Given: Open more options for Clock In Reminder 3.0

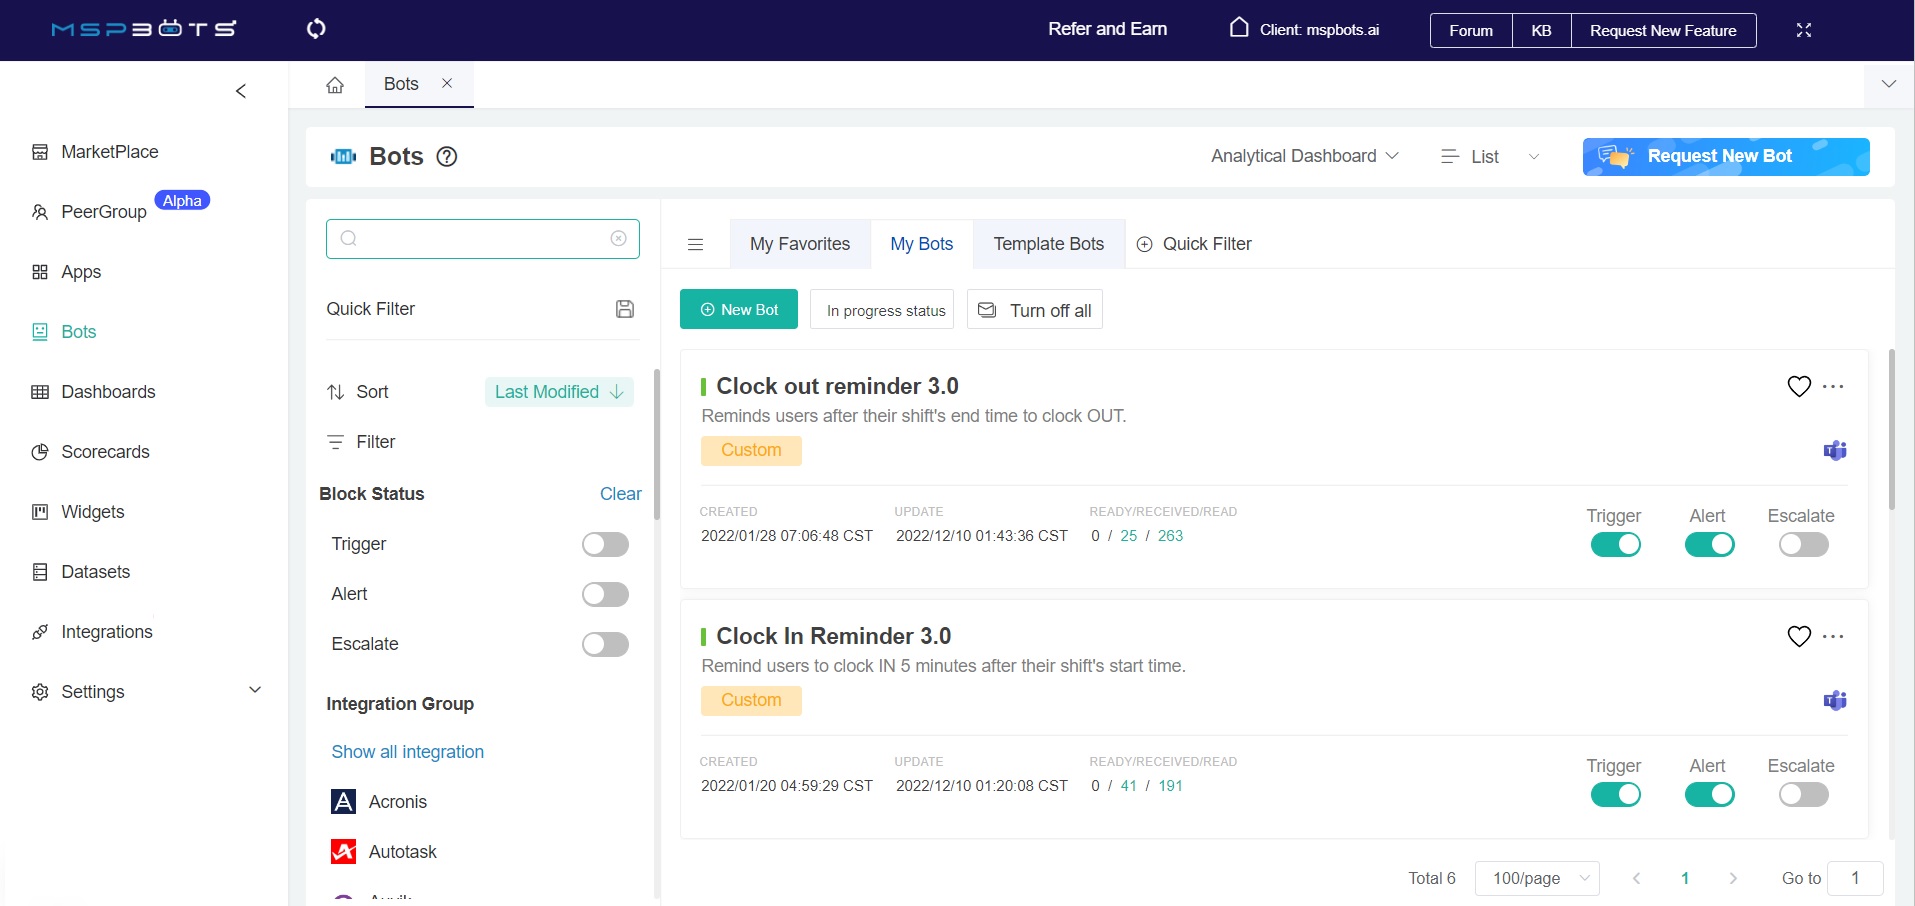Looking at the screenshot, I should (x=1833, y=636).
